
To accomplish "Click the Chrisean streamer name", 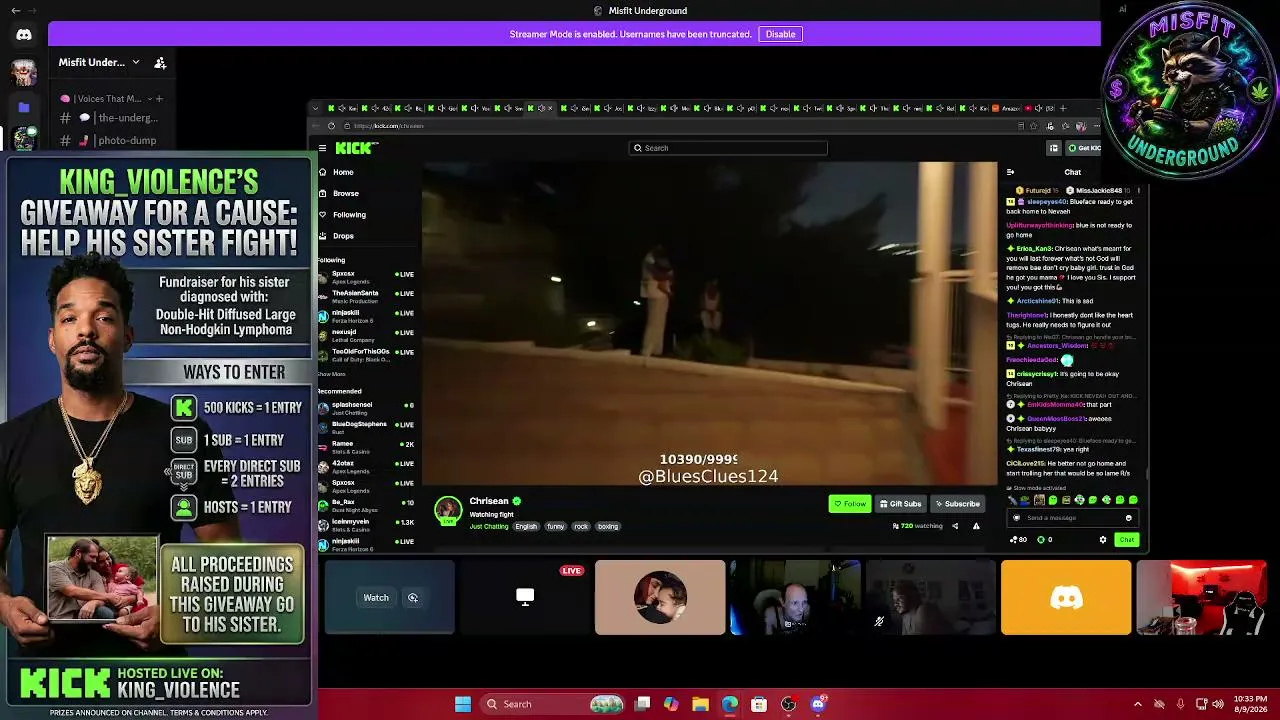I will (x=489, y=501).
